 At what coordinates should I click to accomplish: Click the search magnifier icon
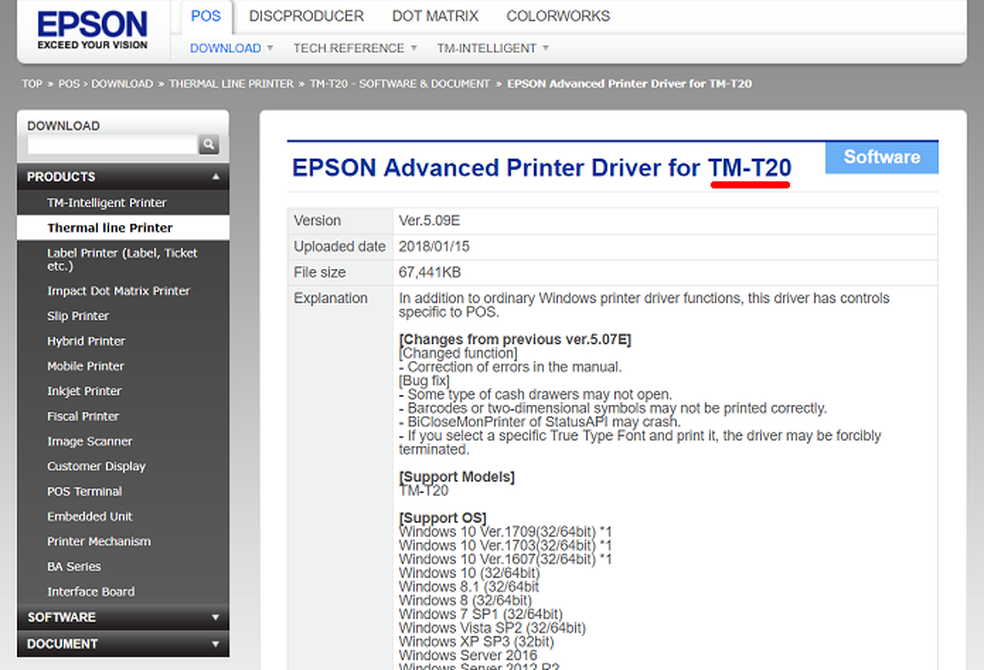click(209, 144)
